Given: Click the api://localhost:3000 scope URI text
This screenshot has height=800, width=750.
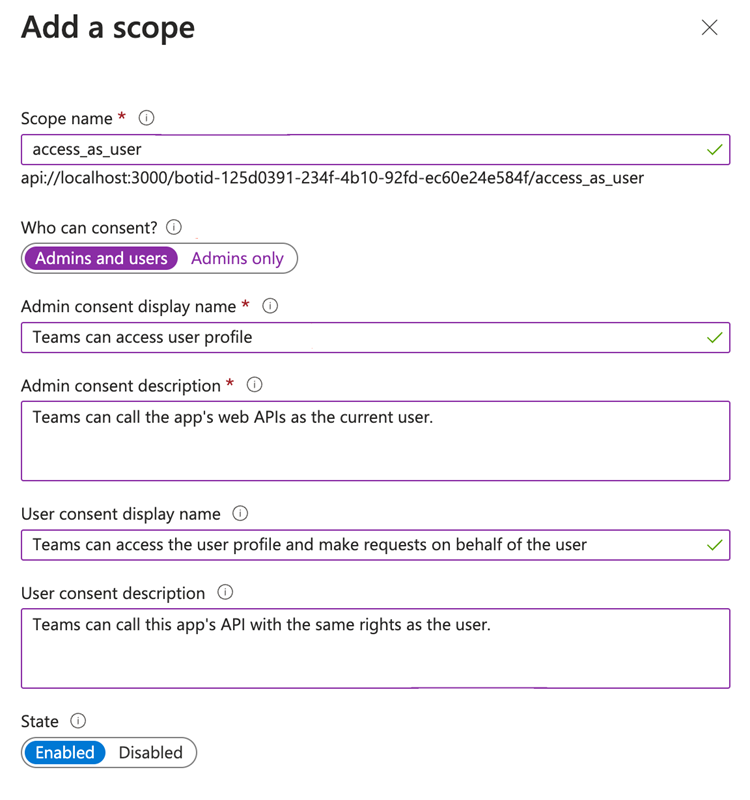Looking at the screenshot, I should [x=332, y=179].
